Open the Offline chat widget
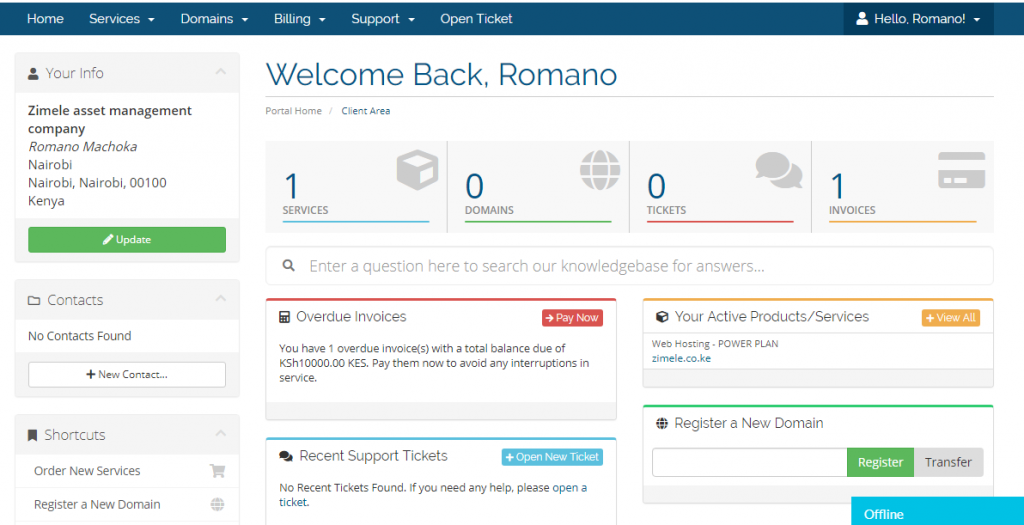Viewport: 1024px width, 525px height. pos(936,513)
